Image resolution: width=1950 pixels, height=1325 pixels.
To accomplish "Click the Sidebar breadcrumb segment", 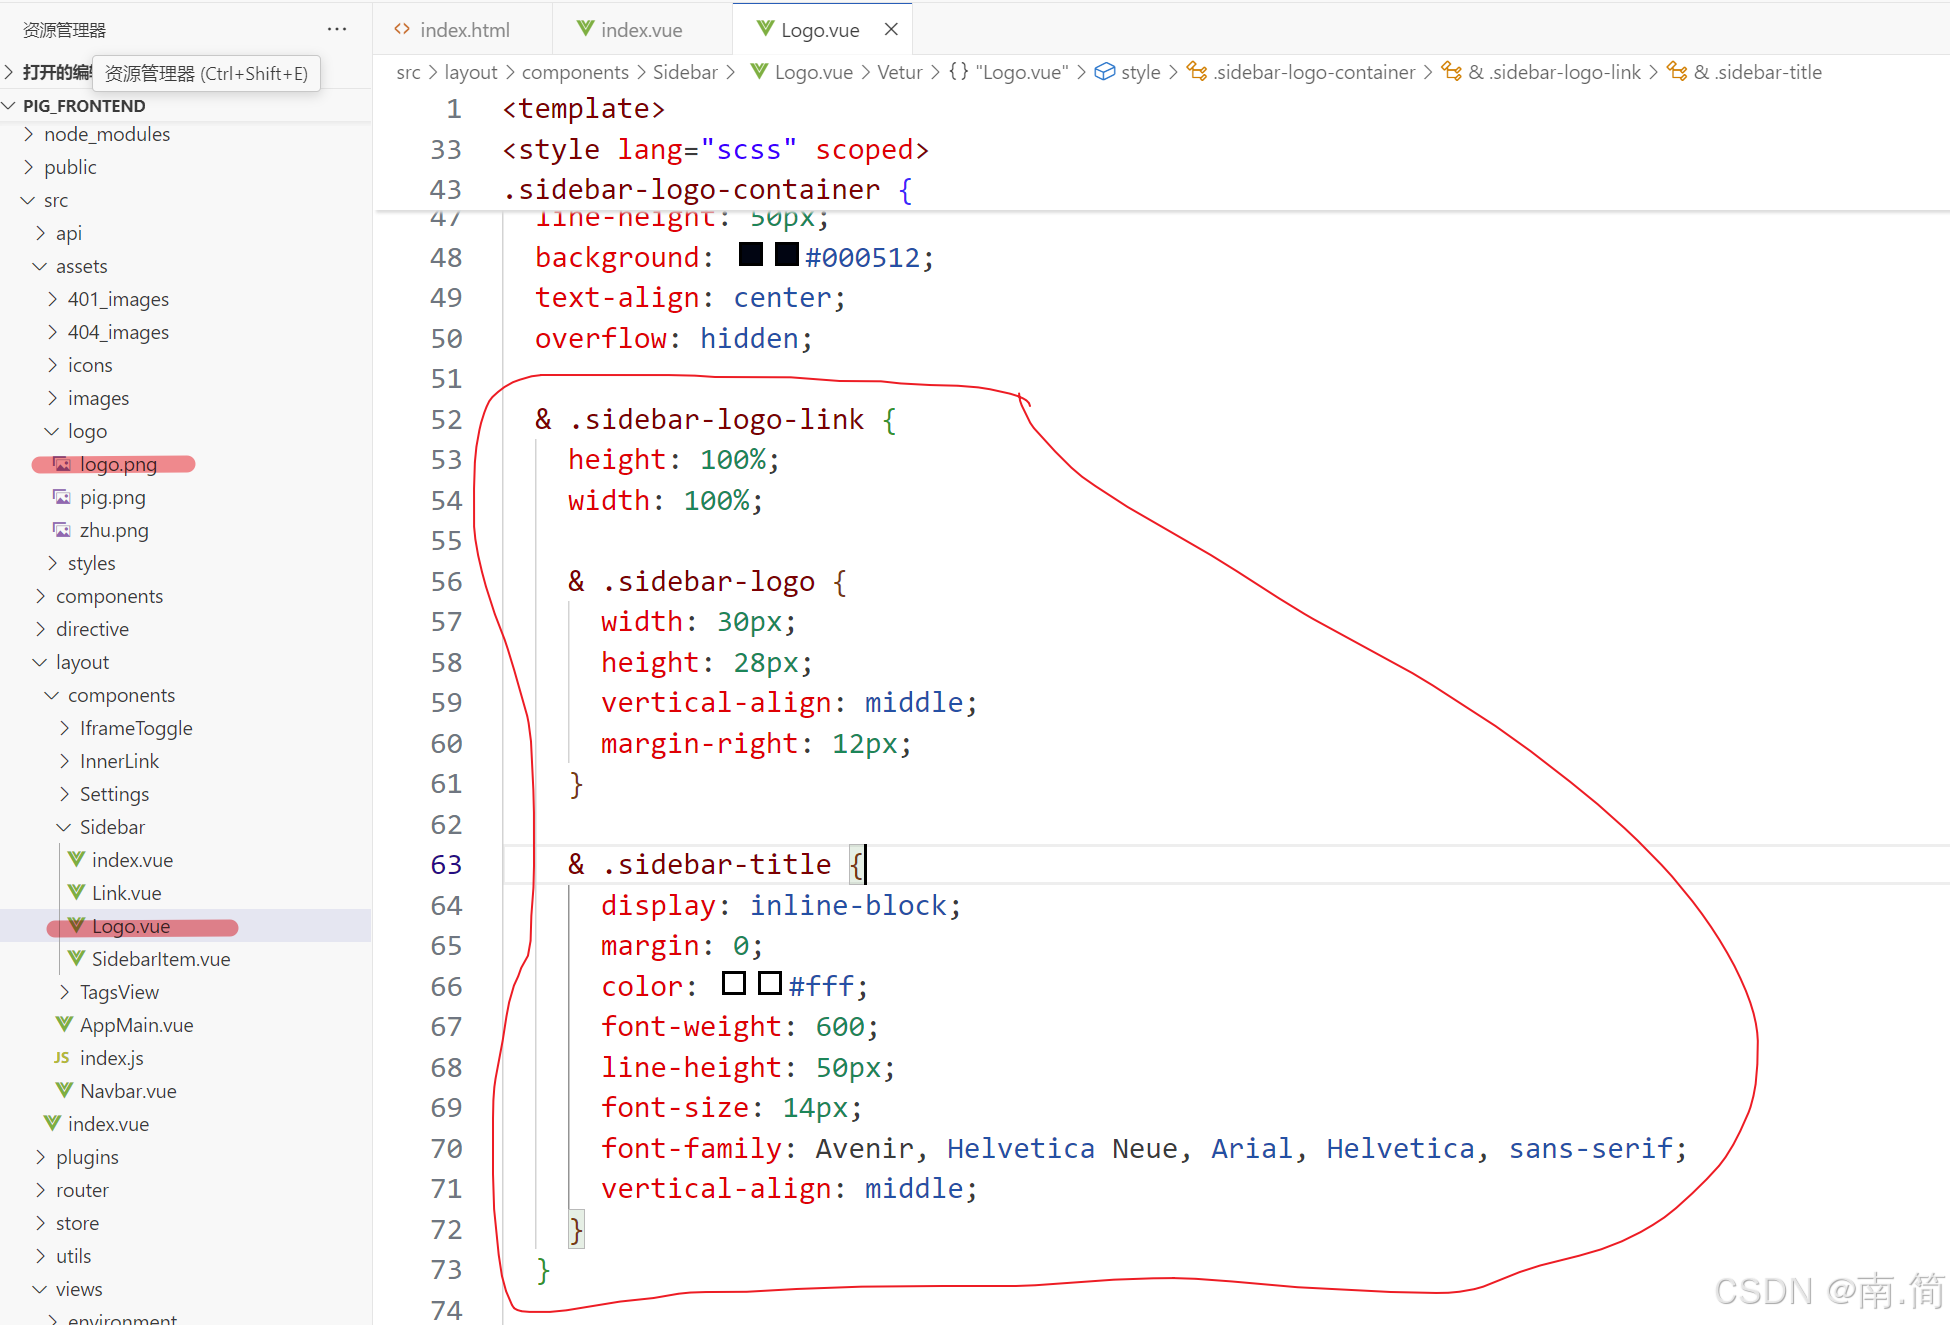I will 685,72.
